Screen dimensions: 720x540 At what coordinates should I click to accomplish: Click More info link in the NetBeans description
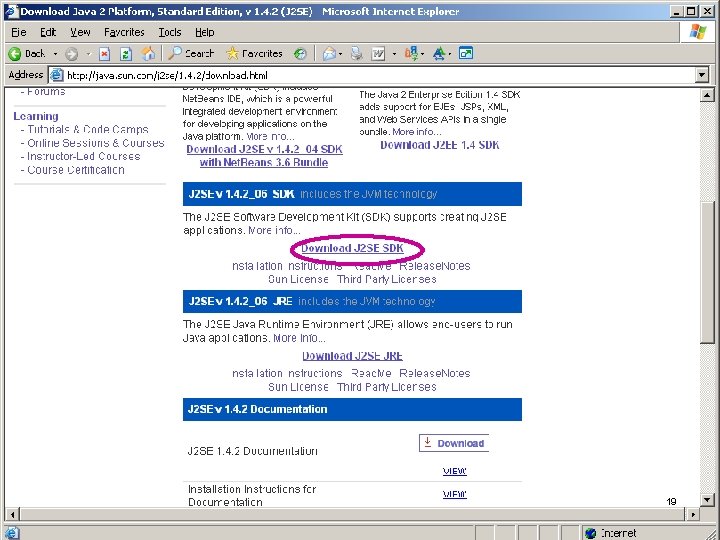270,136
